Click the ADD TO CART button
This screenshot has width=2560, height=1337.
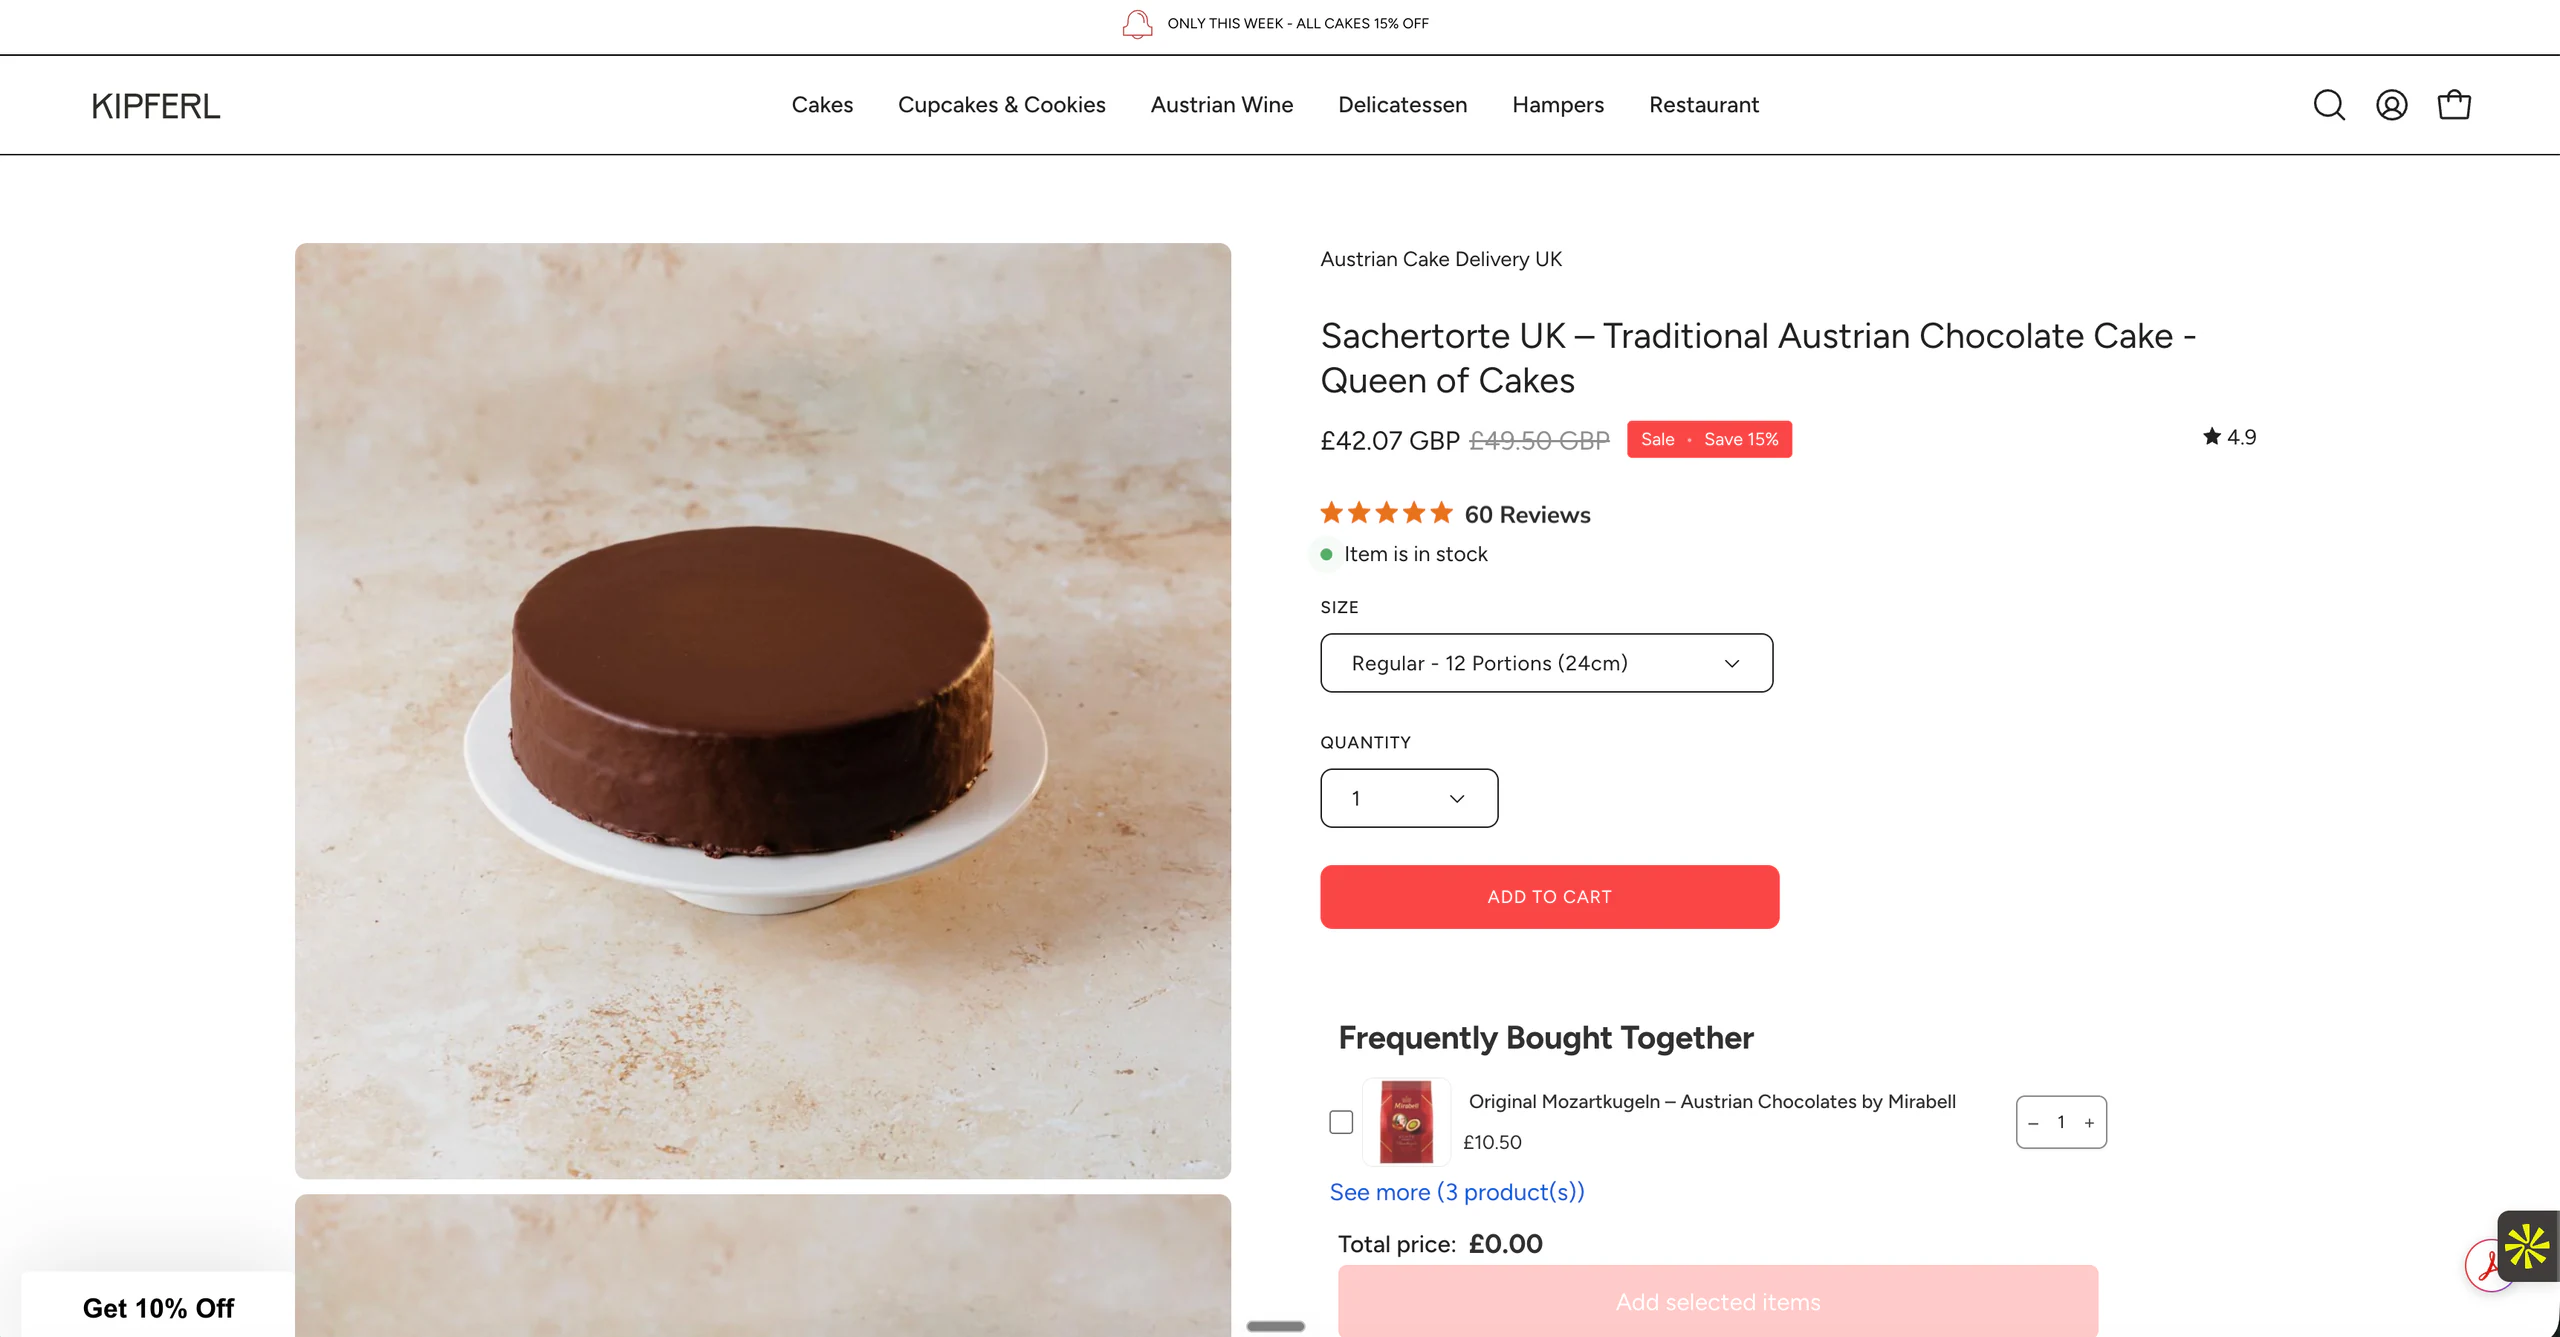pyautogui.click(x=1549, y=897)
